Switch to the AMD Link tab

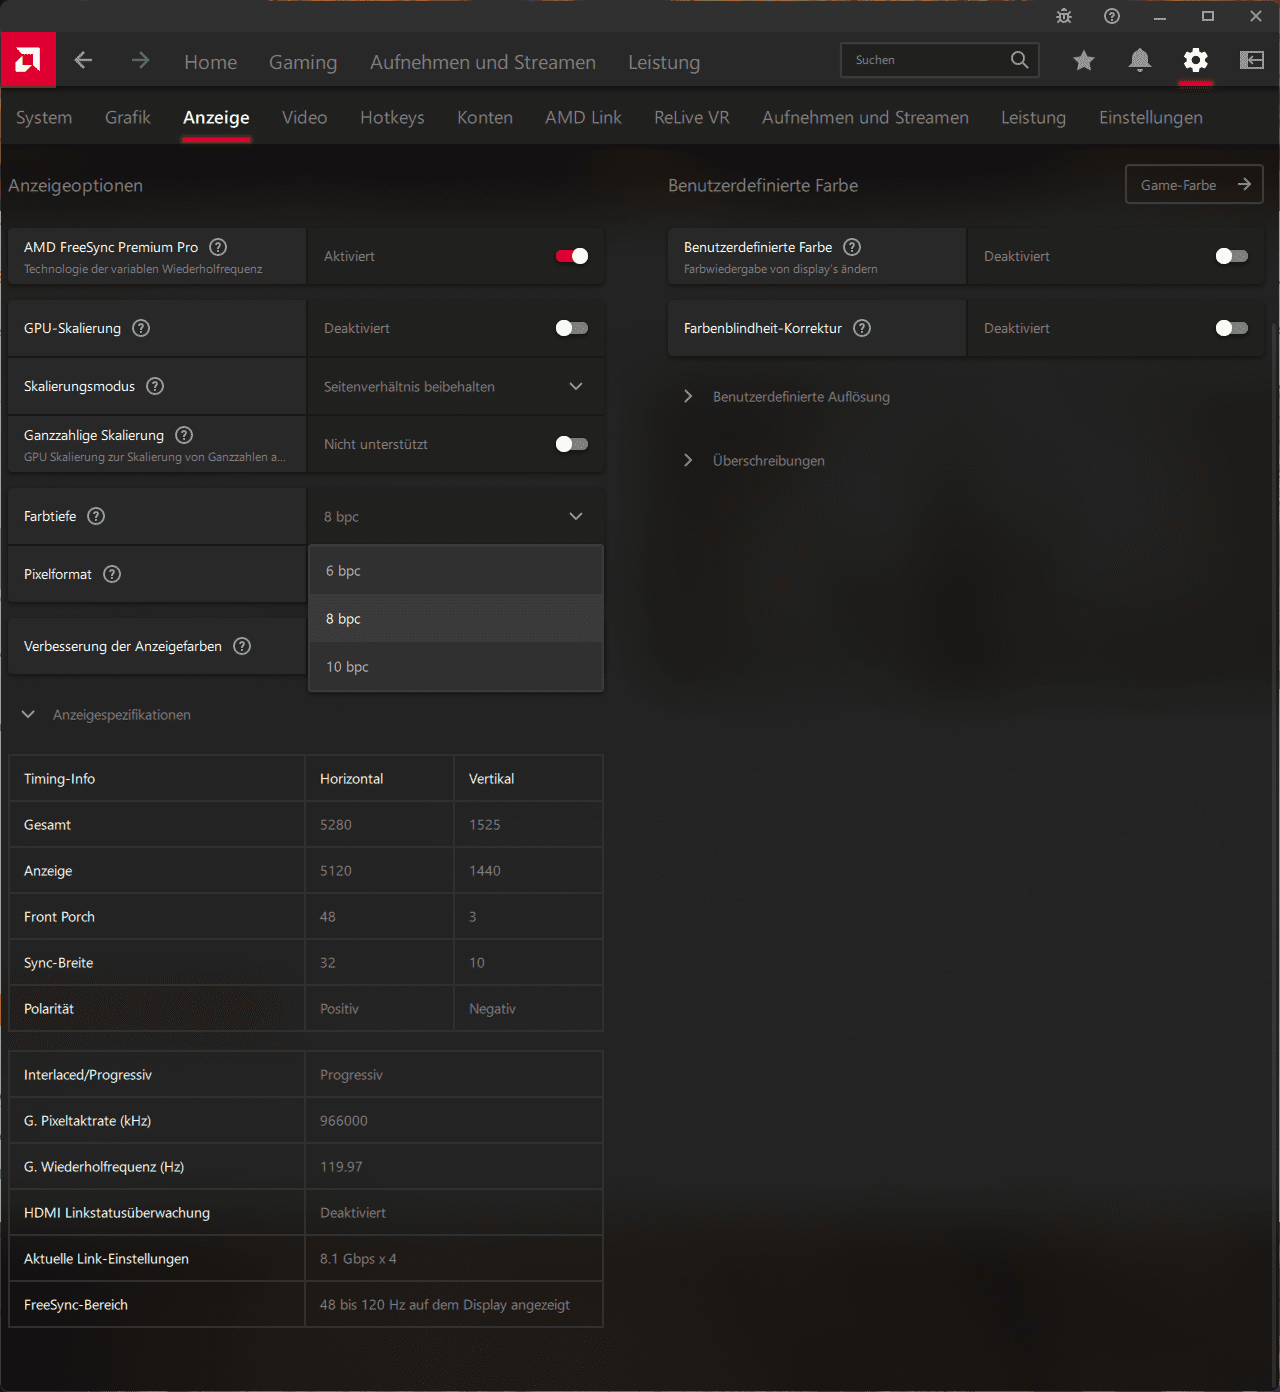click(583, 117)
